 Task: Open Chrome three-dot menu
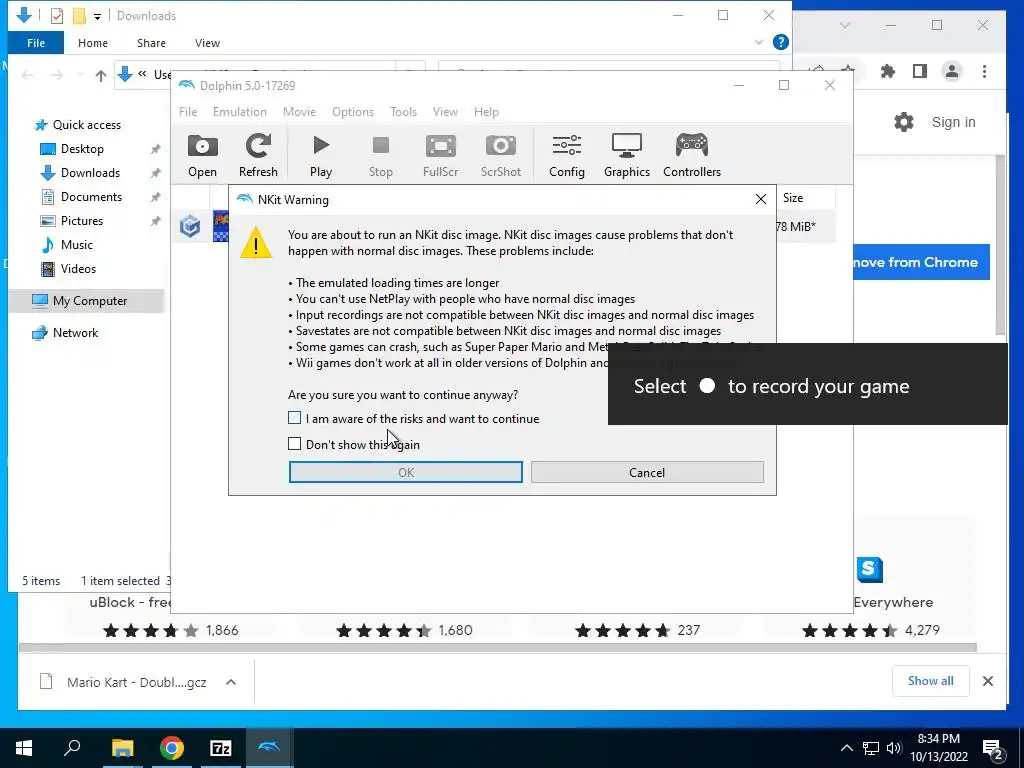[984, 71]
